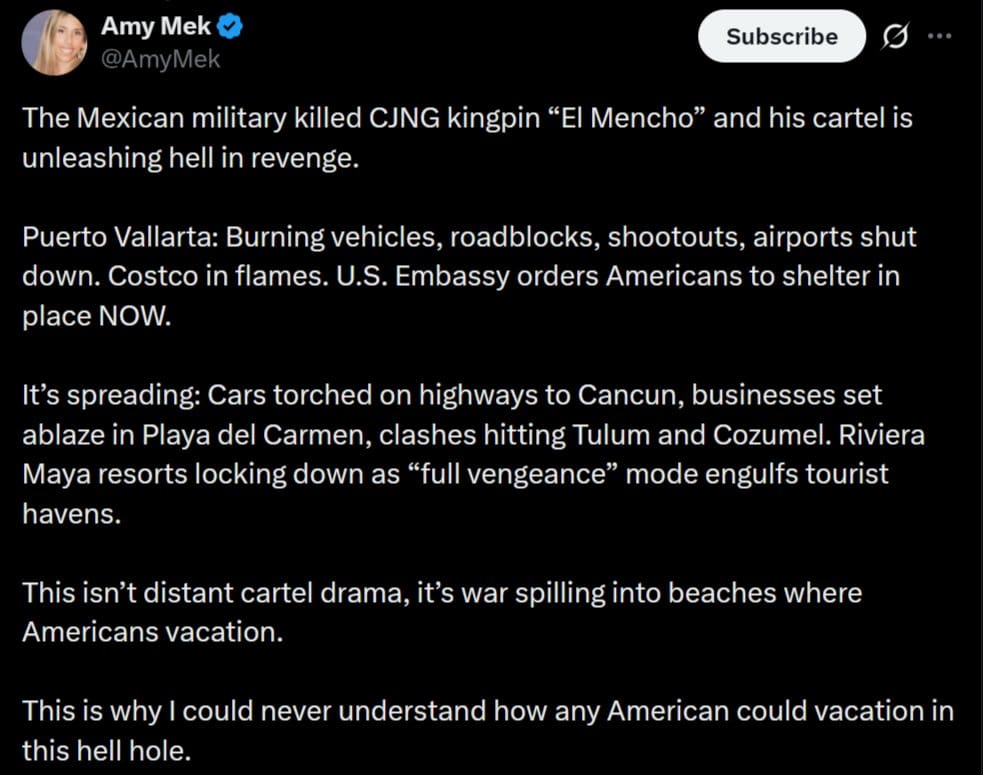This screenshot has width=983, height=775.
Task: Click the Subscribe button
Action: coord(781,36)
